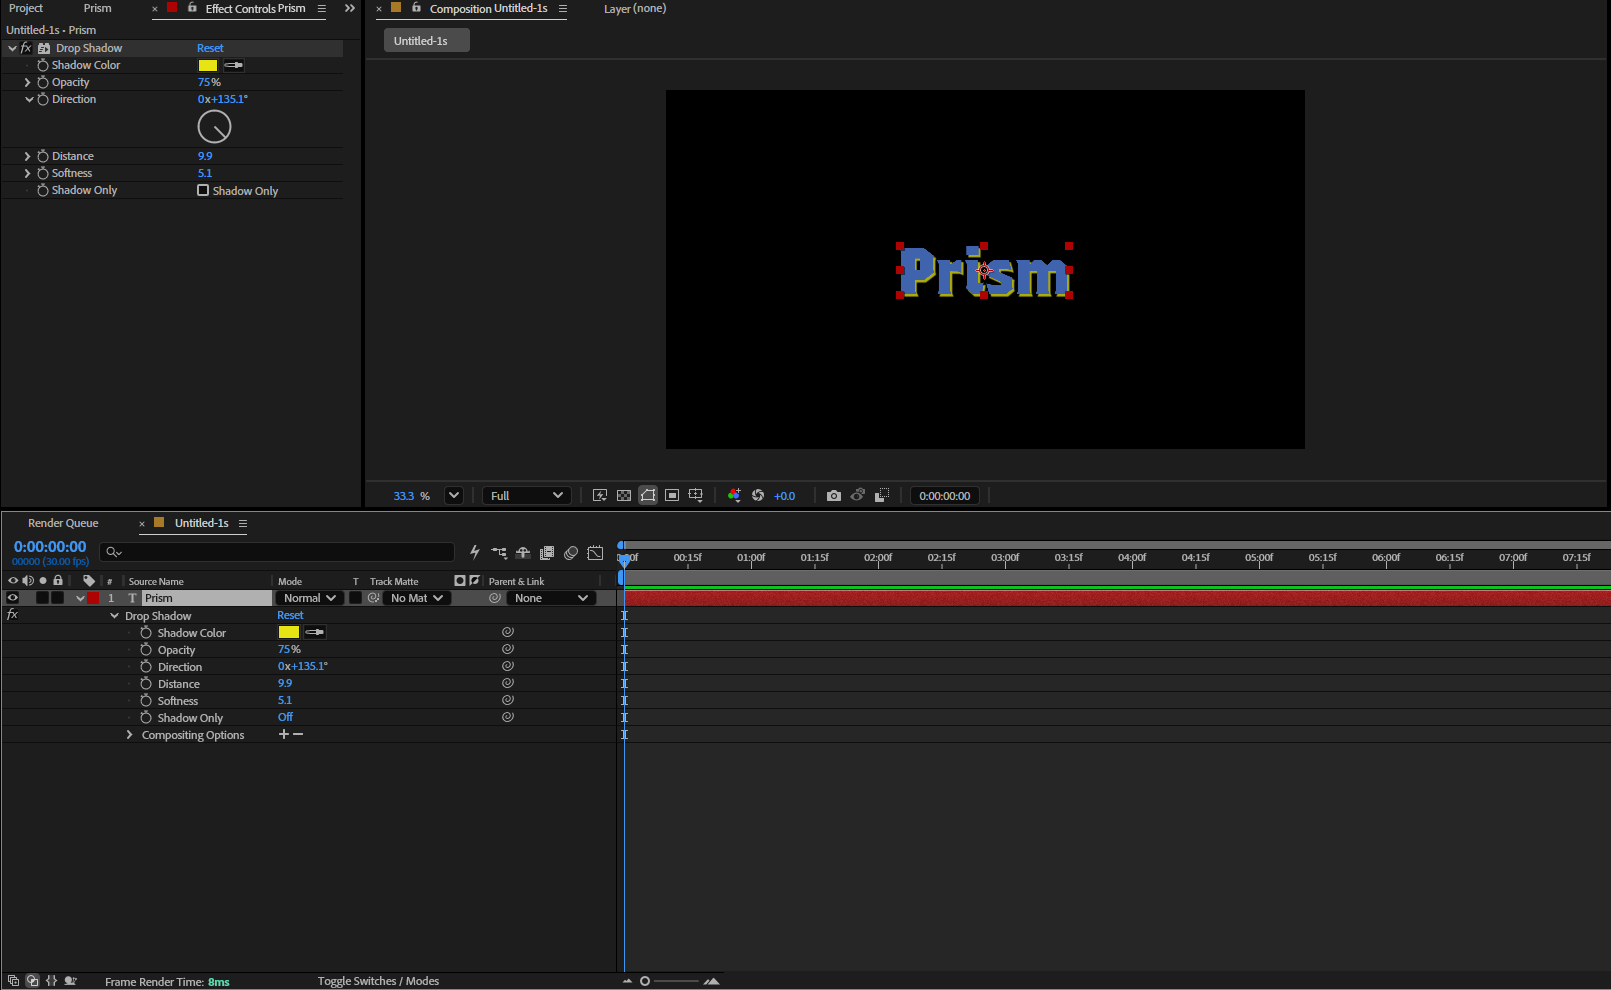1611x990 pixels.
Task: Toggle Drop Shadow fx switch in Effect Controls
Action: click(x=26, y=48)
